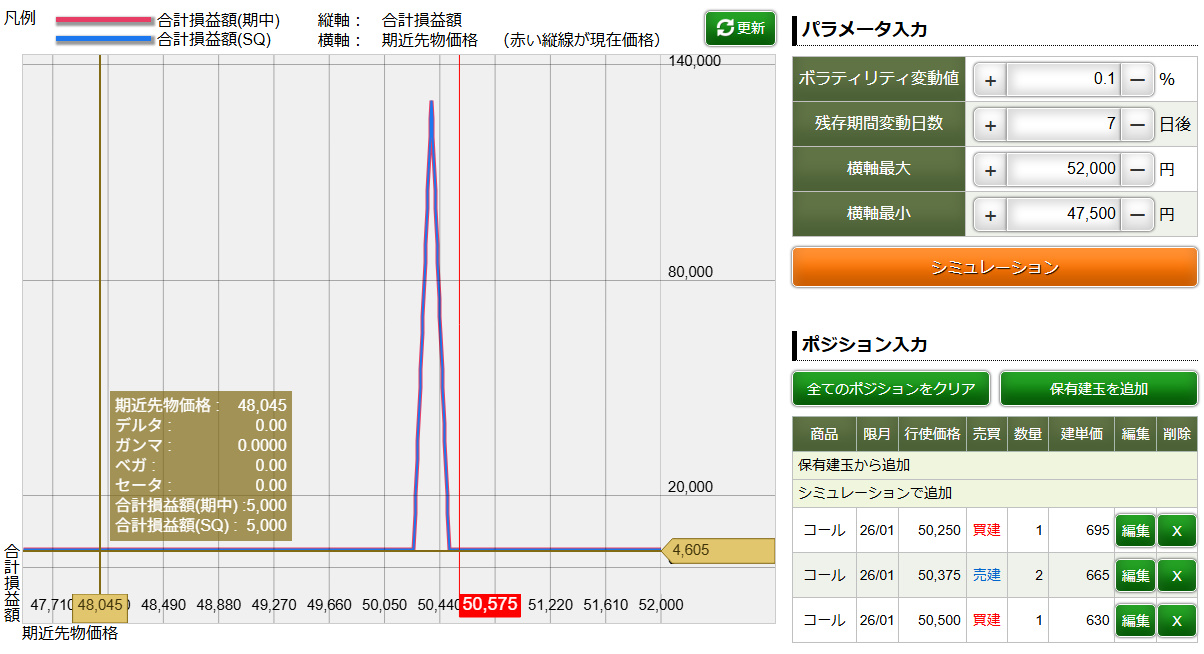1204x654 pixels.
Task: Delete the 50,500 call position
Action: [1176, 620]
